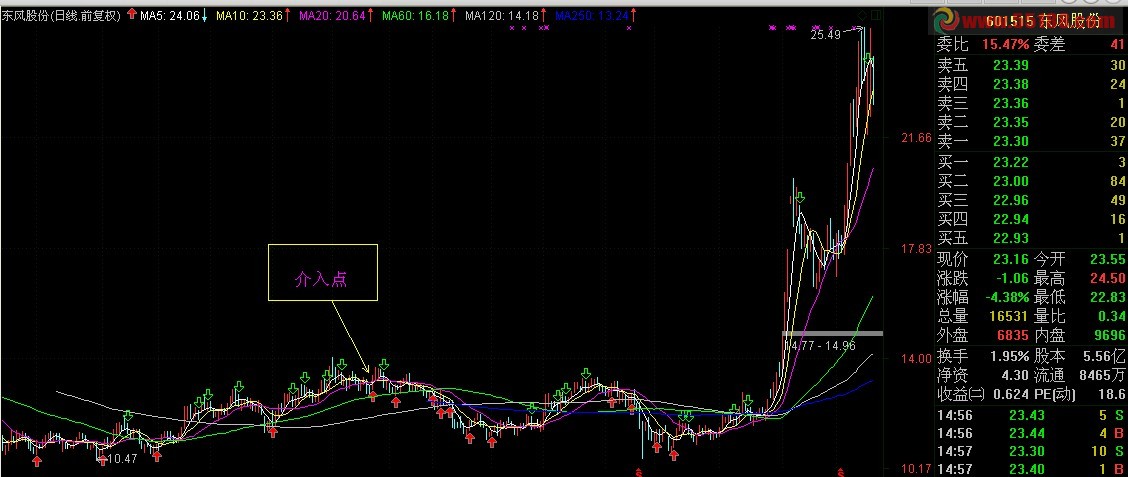Select the 卖四 23.38 order row
This screenshot has width=1128, height=477.
pos(1031,84)
